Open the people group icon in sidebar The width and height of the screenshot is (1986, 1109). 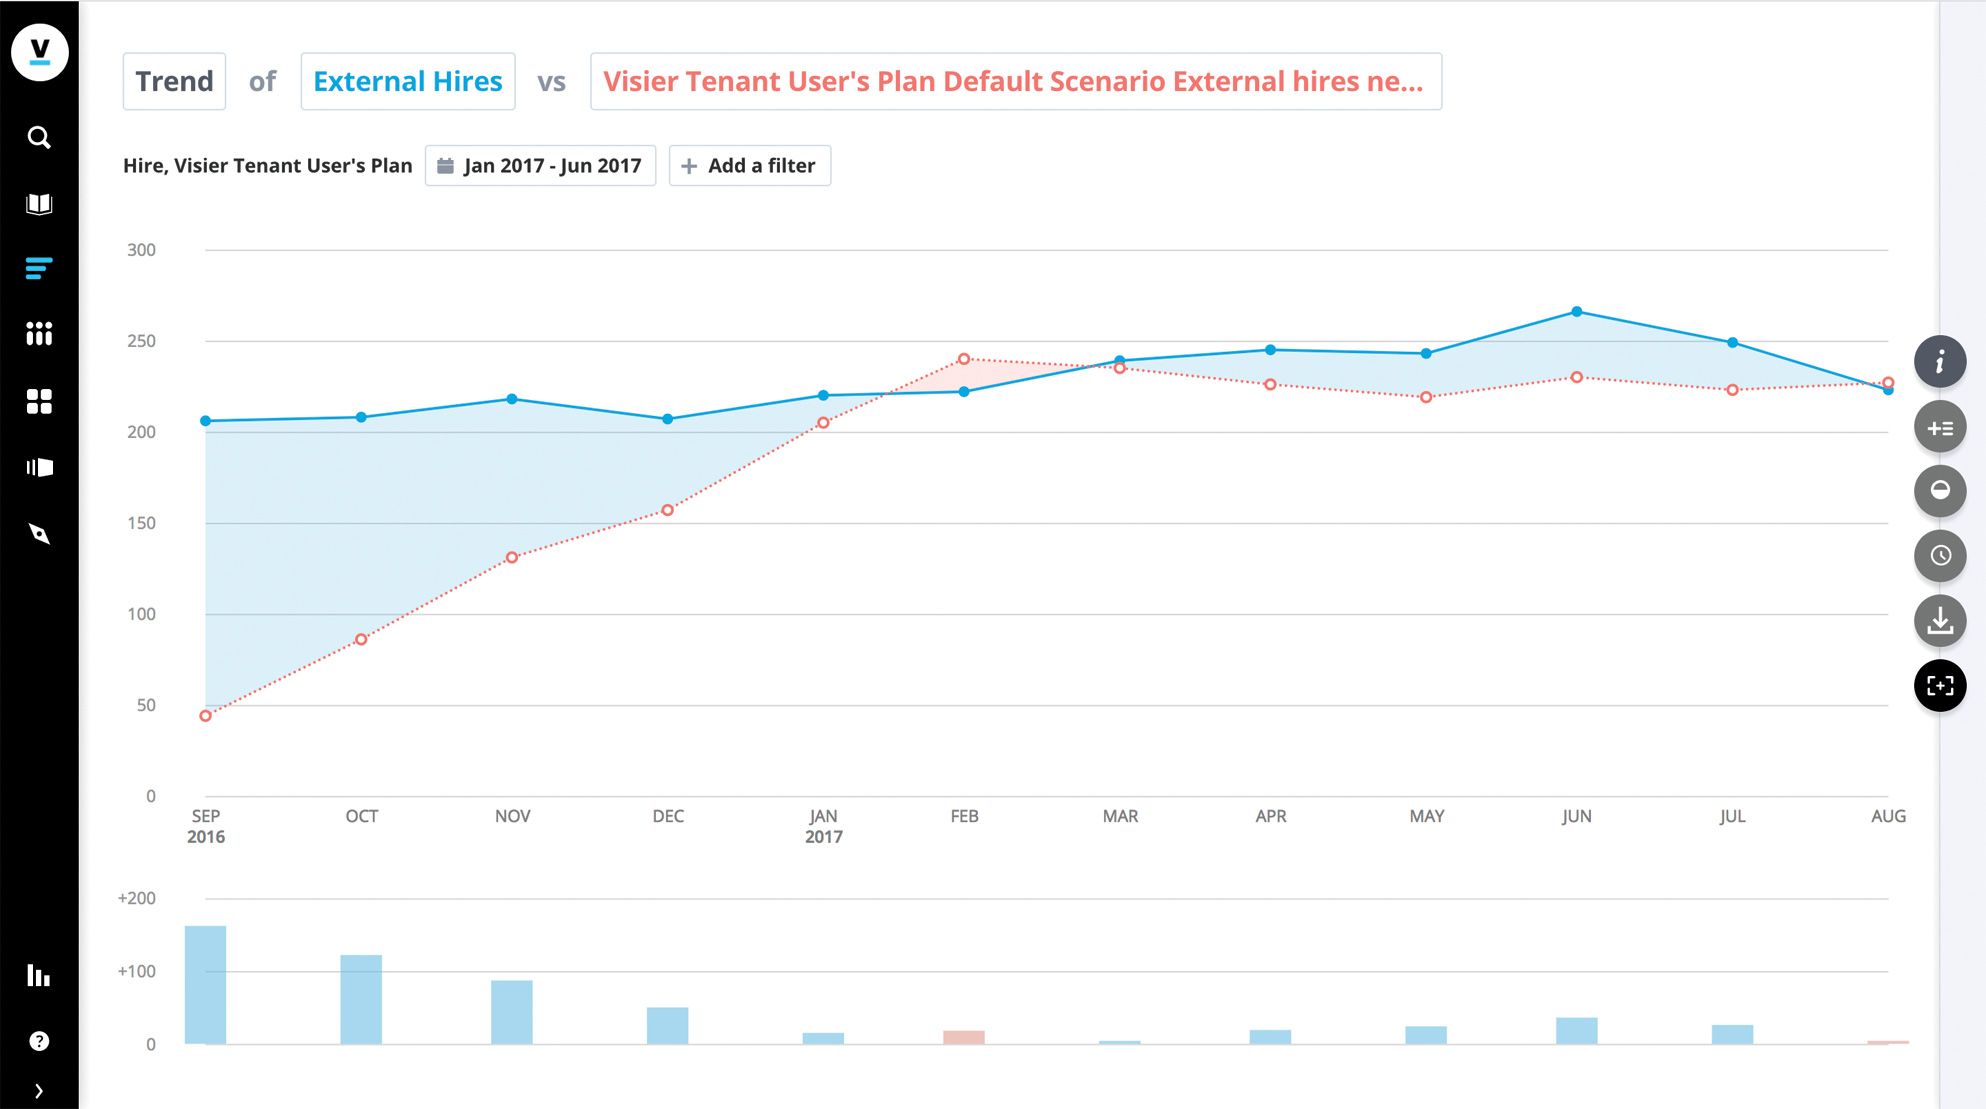tap(39, 334)
